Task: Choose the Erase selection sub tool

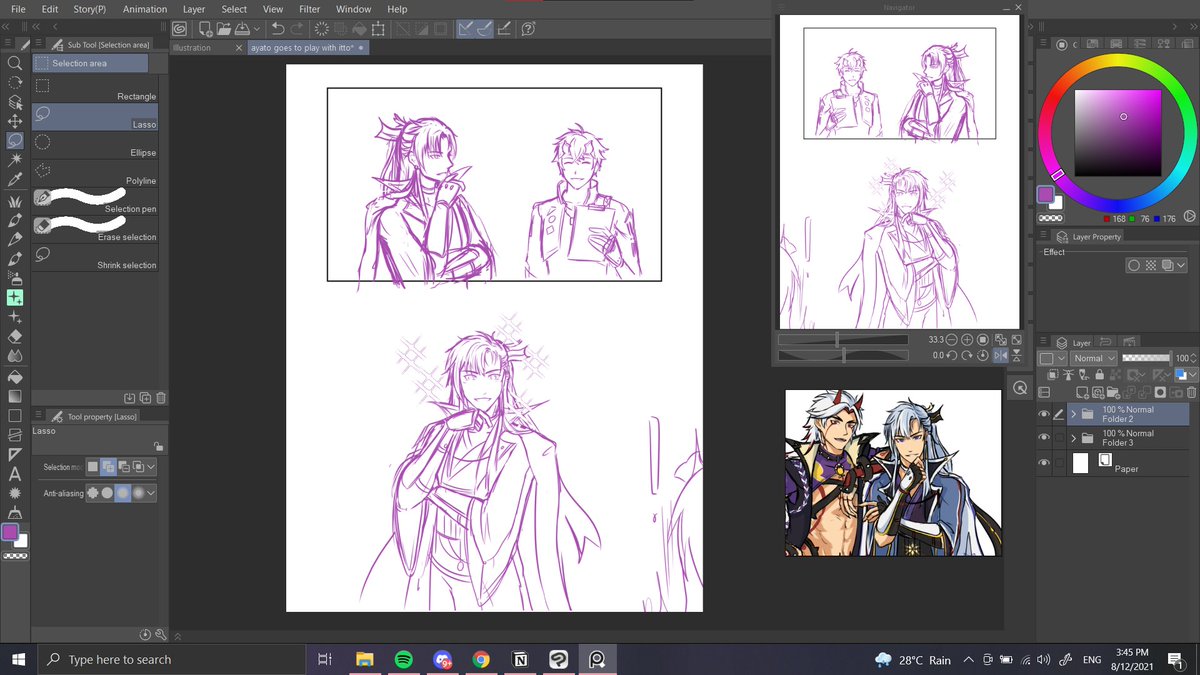Action: click(95, 229)
